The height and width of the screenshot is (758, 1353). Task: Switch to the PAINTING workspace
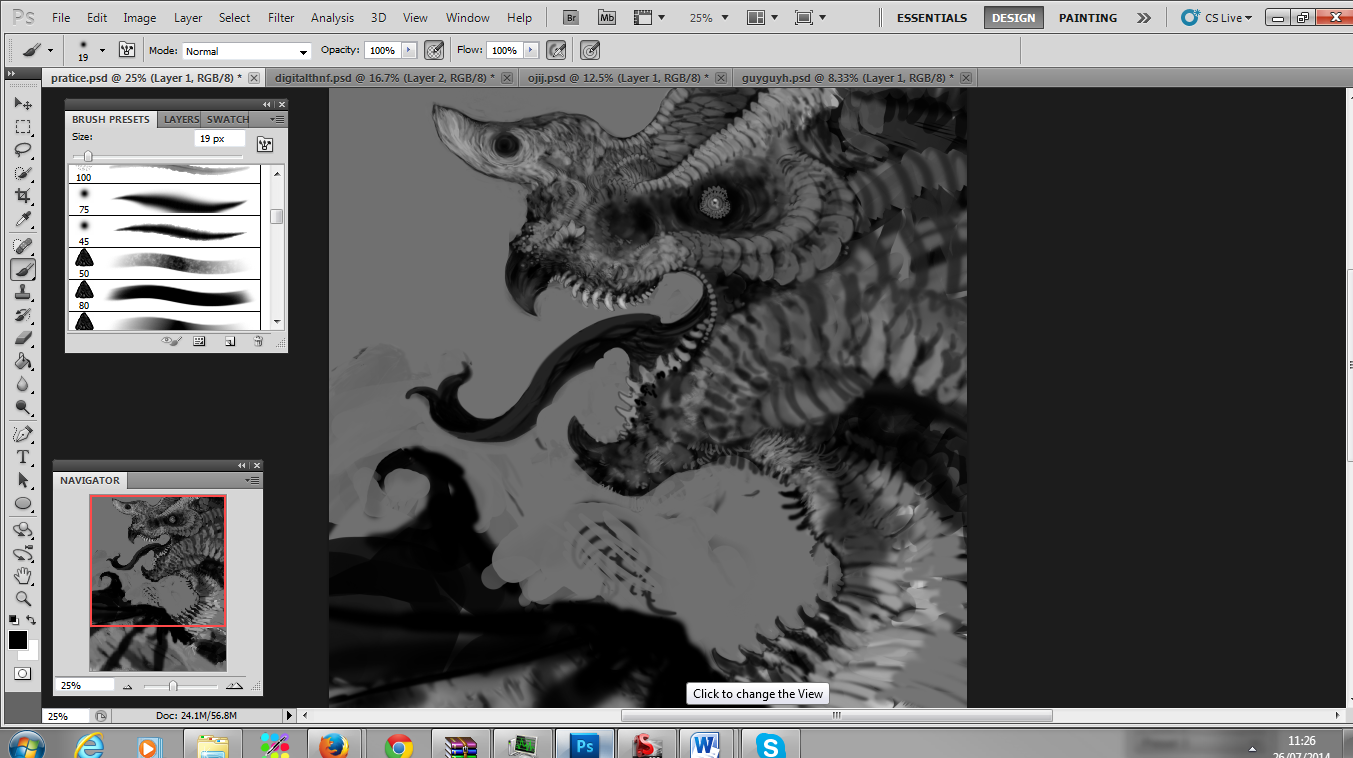(1088, 18)
